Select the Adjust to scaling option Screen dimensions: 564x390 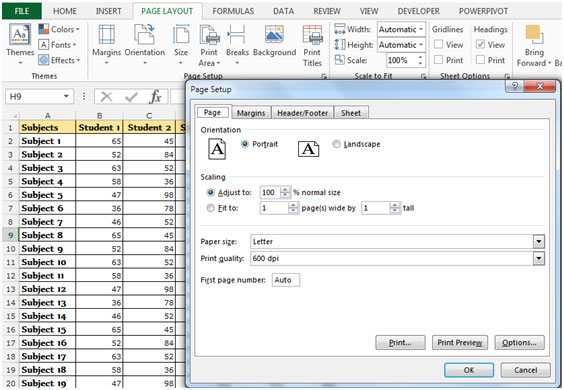point(210,192)
